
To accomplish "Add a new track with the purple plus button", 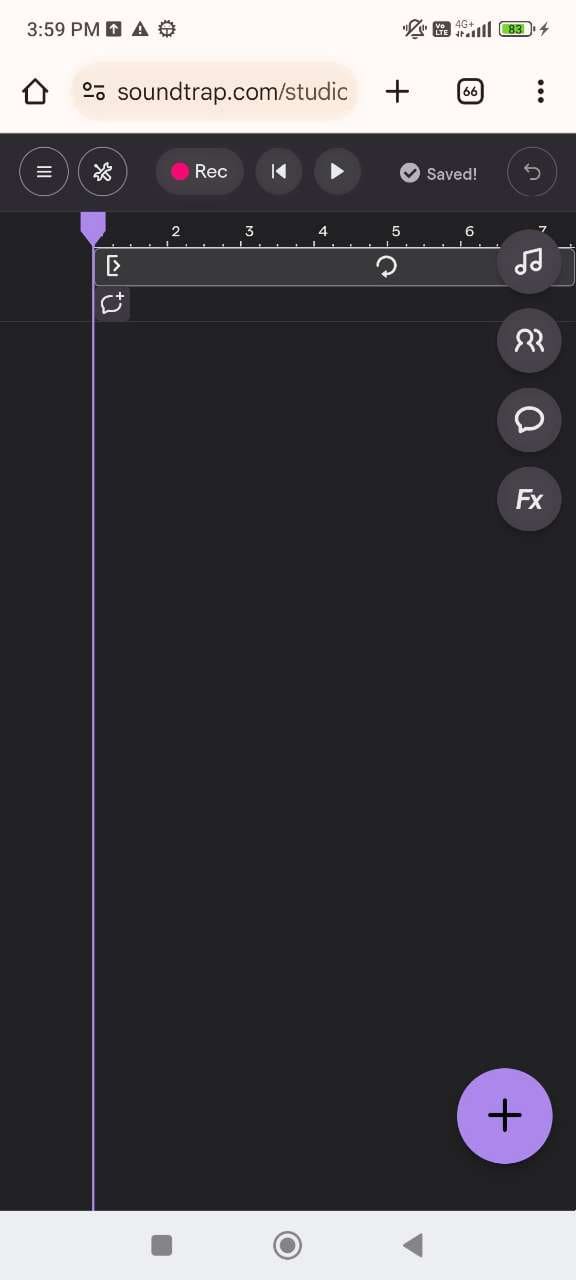I will [x=504, y=1115].
